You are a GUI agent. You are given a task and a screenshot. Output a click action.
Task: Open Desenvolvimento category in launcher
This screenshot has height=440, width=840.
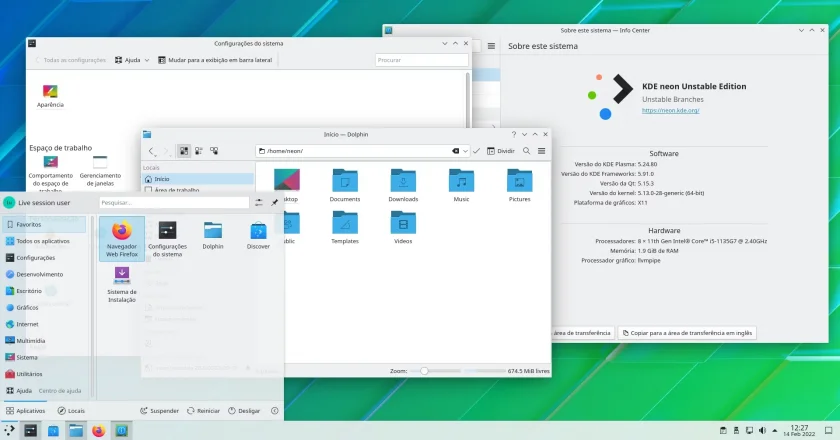44,274
